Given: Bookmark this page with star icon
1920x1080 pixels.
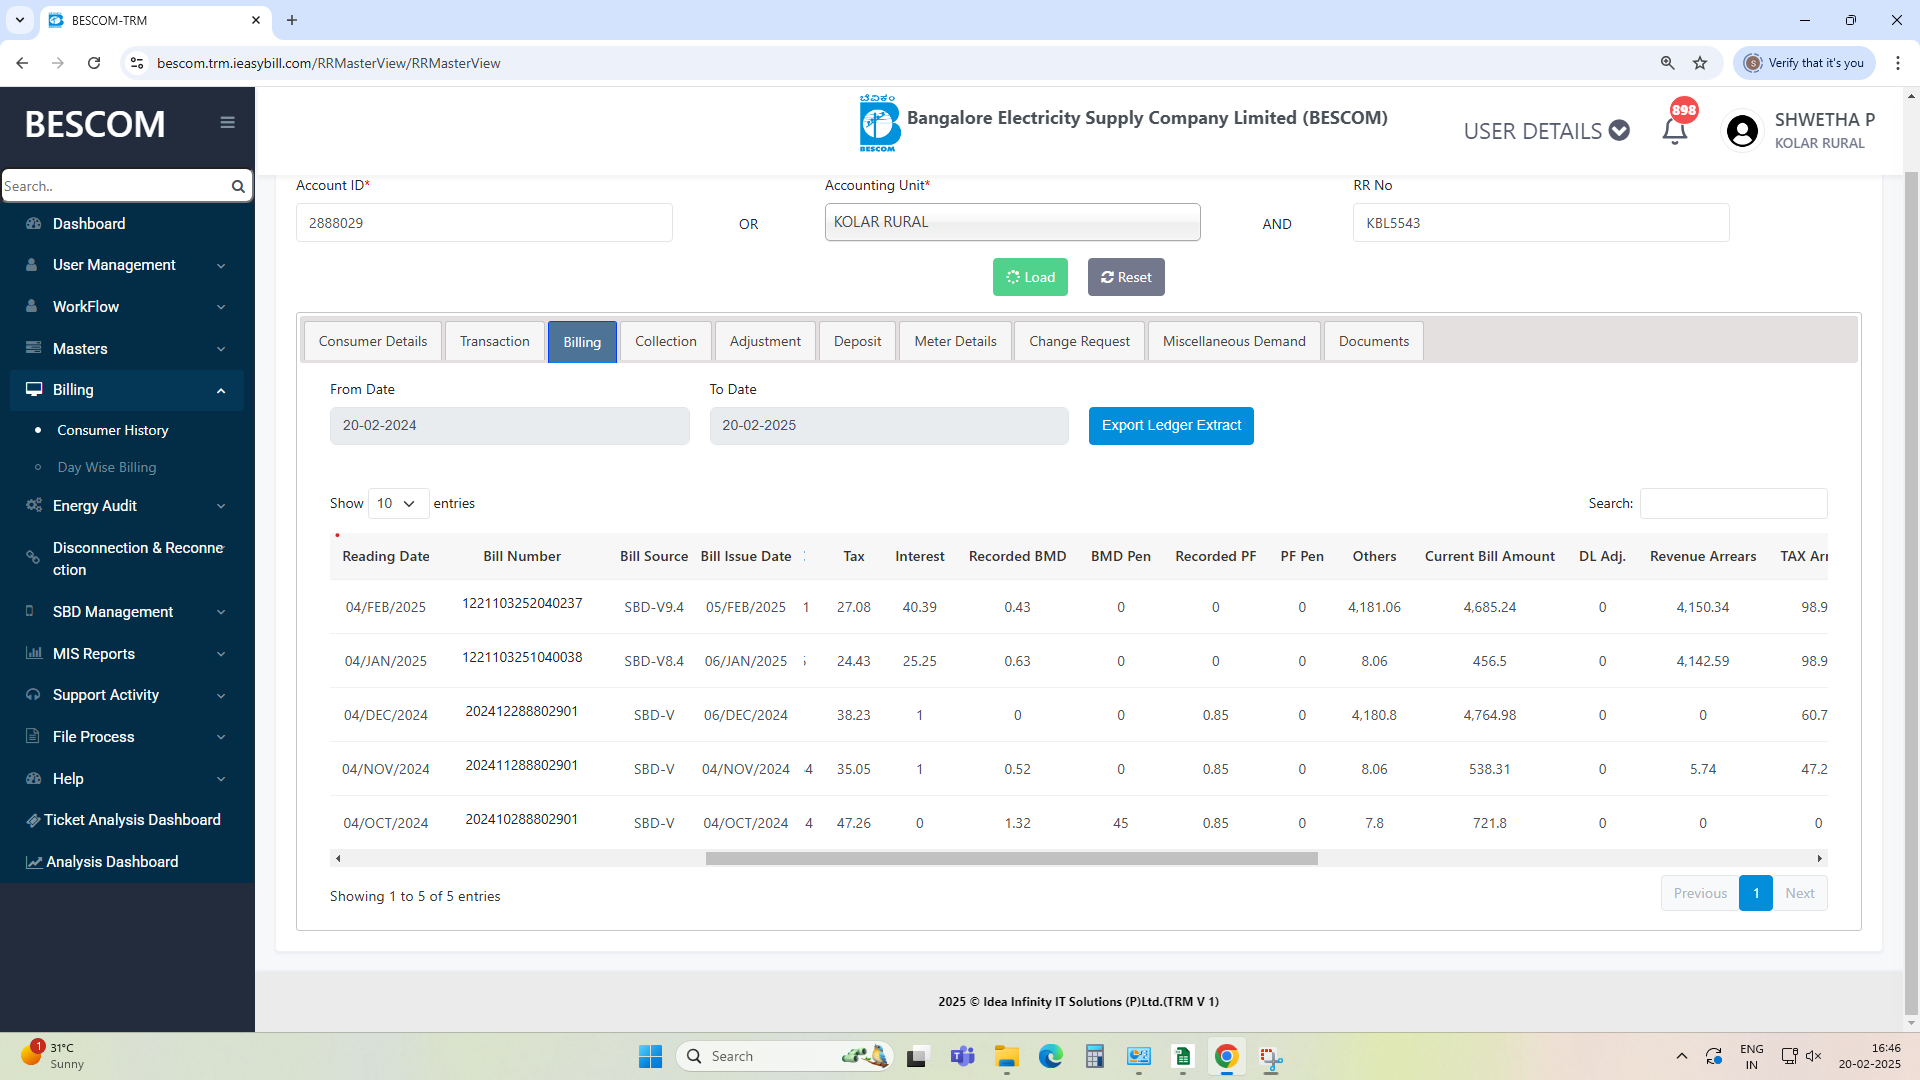Looking at the screenshot, I should coord(1700,63).
